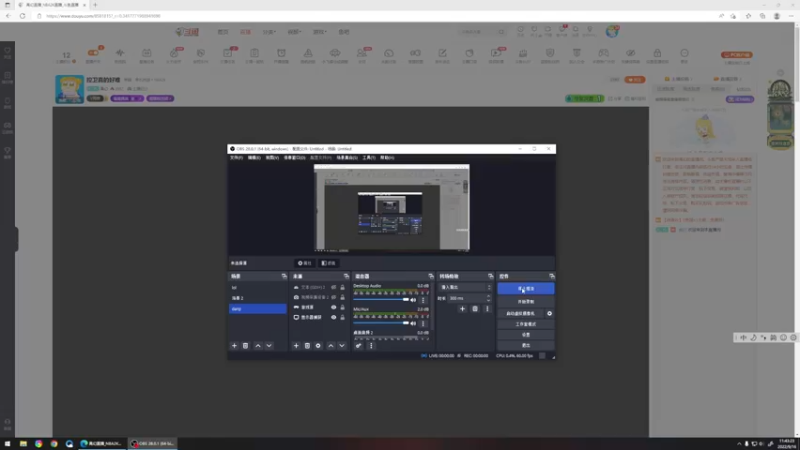Click the Exit button in OBS Controls

tap(526, 345)
